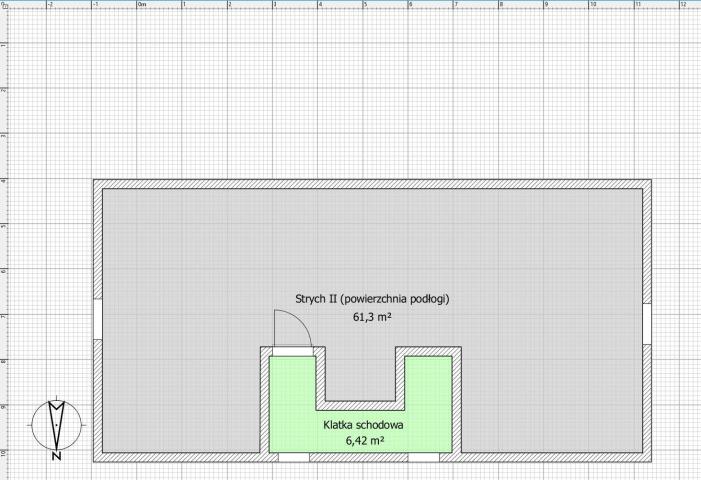Image resolution: width=701 pixels, height=480 pixels.
Task: Select the compass rose on the plan
Action: [x=56, y=427]
